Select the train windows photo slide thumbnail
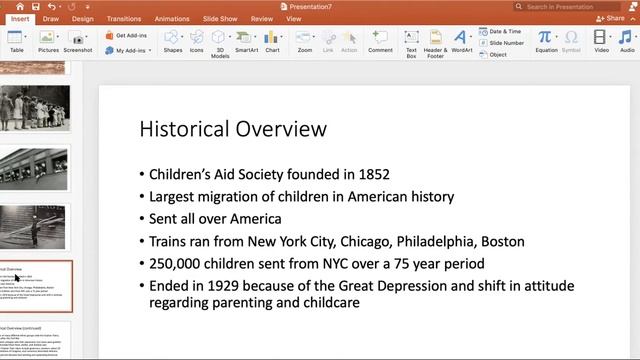The image size is (640, 360). tap(34, 169)
